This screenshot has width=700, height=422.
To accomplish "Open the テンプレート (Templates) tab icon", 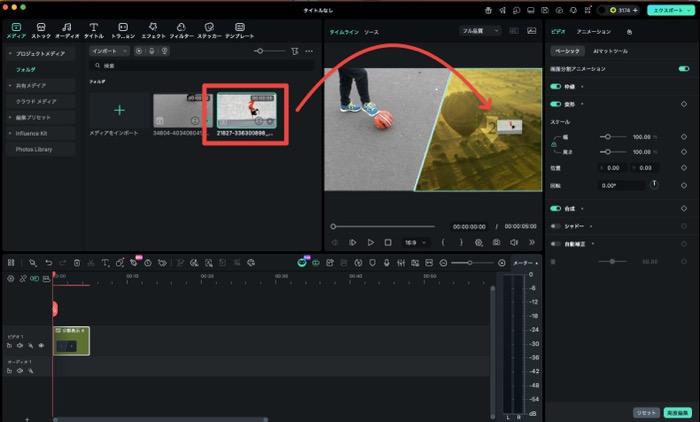I will tap(240, 27).
